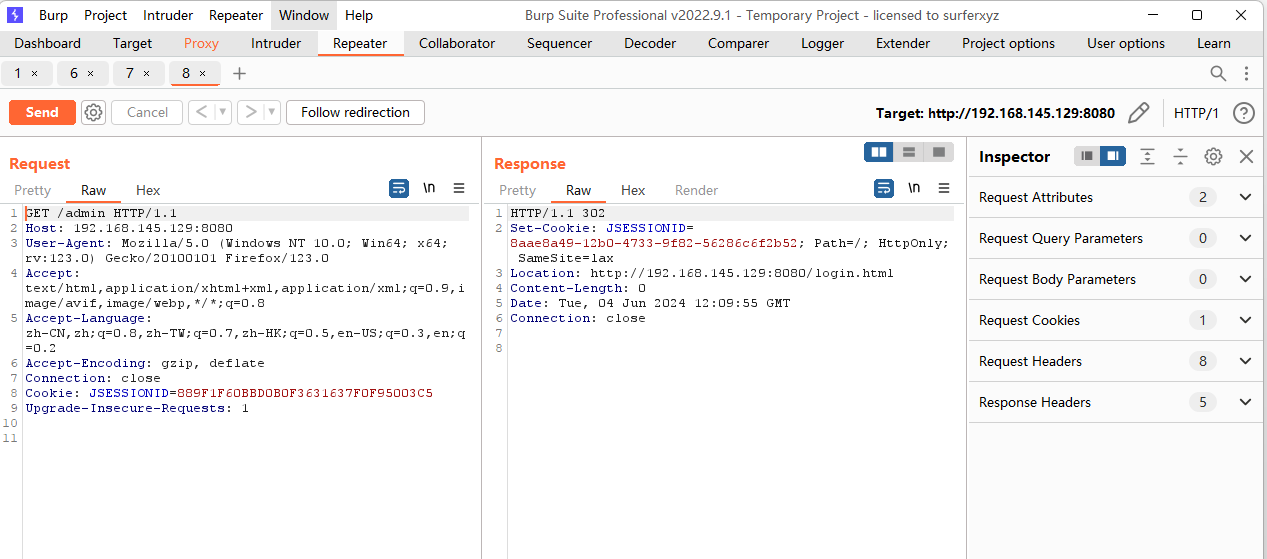Click the Cancel button
The height and width of the screenshot is (559, 1267).
[147, 112]
